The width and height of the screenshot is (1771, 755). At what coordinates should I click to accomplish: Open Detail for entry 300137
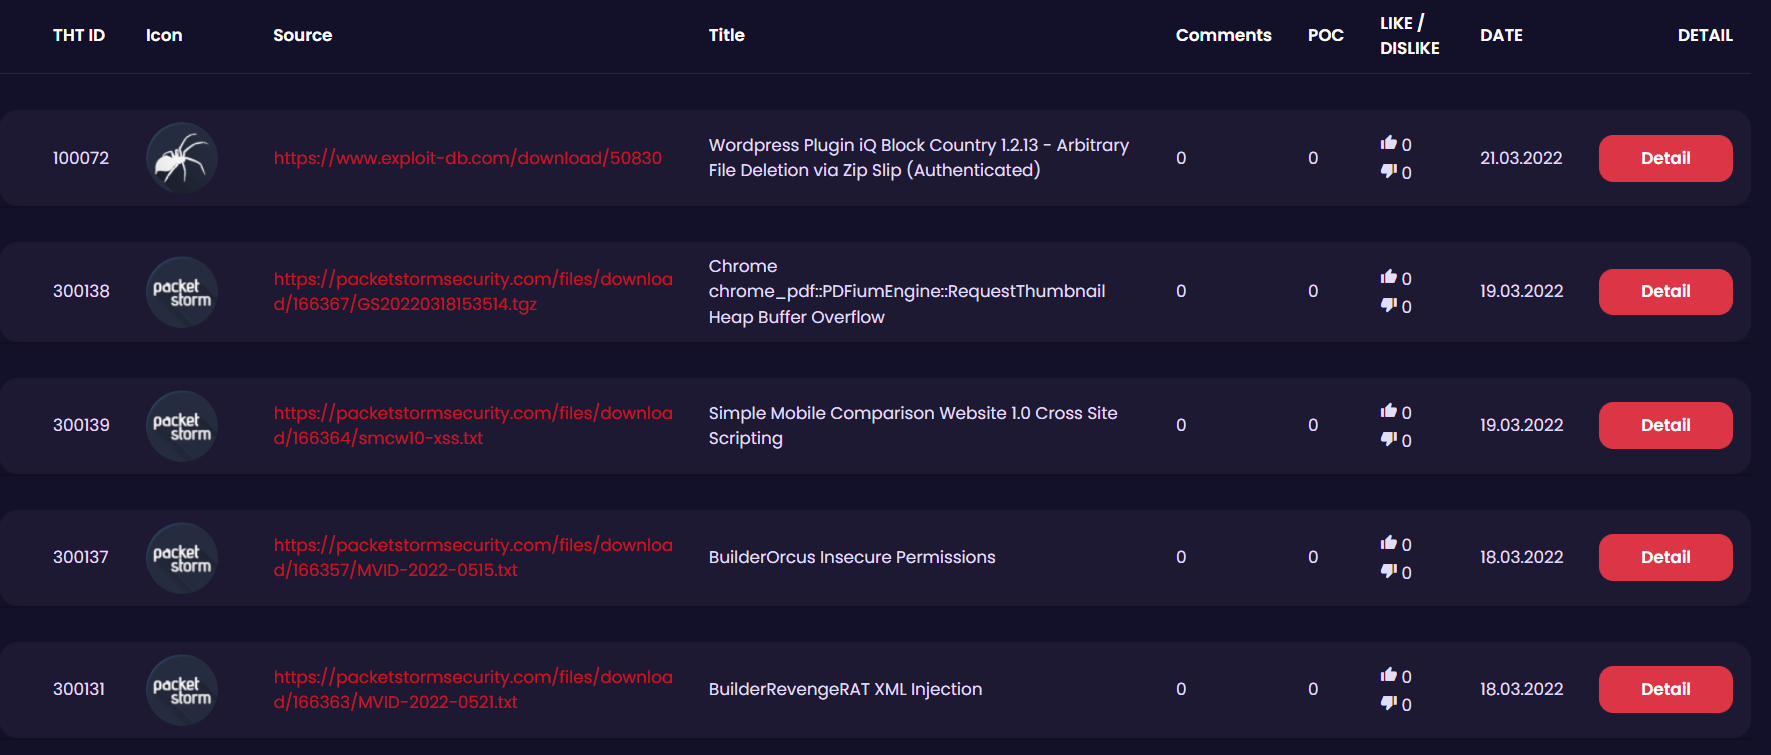pyautogui.click(x=1666, y=557)
